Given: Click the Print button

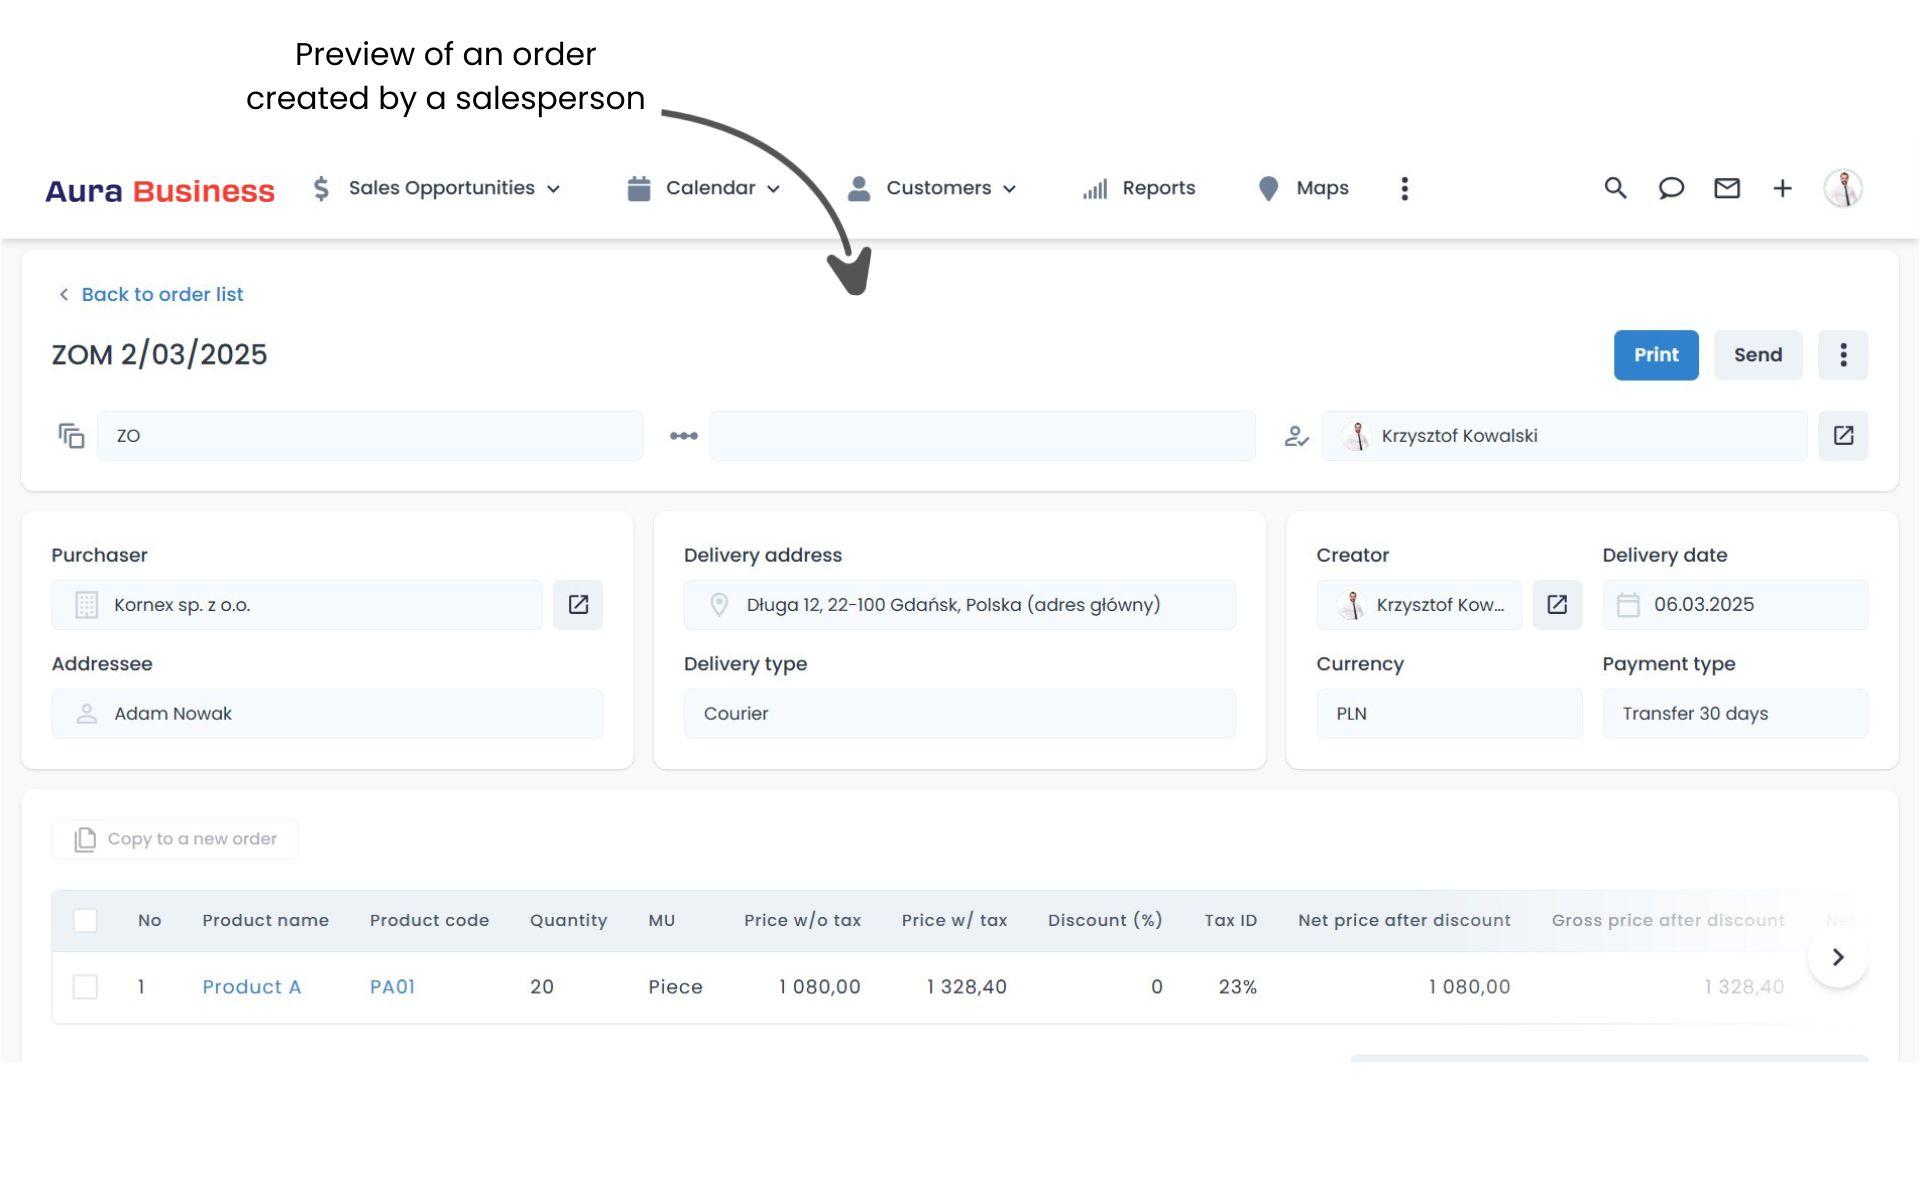Looking at the screenshot, I should point(1656,355).
